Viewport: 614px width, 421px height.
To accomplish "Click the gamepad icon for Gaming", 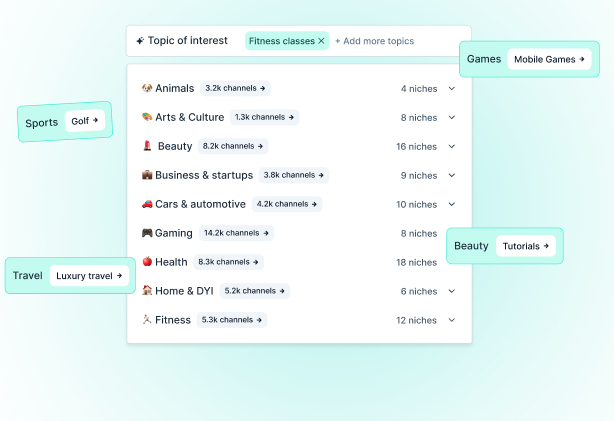I will tap(147, 233).
